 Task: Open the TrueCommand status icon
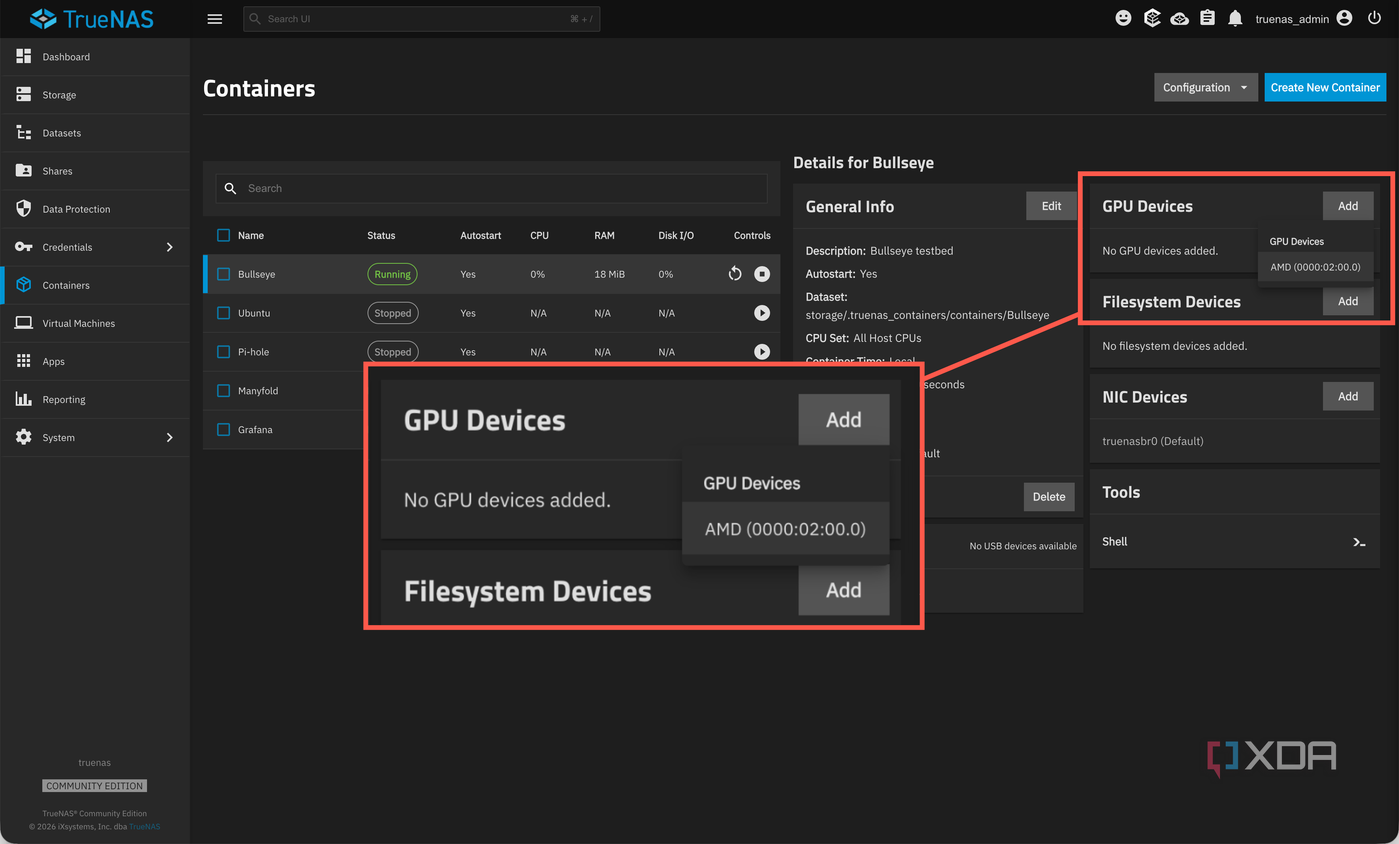click(1152, 18)
